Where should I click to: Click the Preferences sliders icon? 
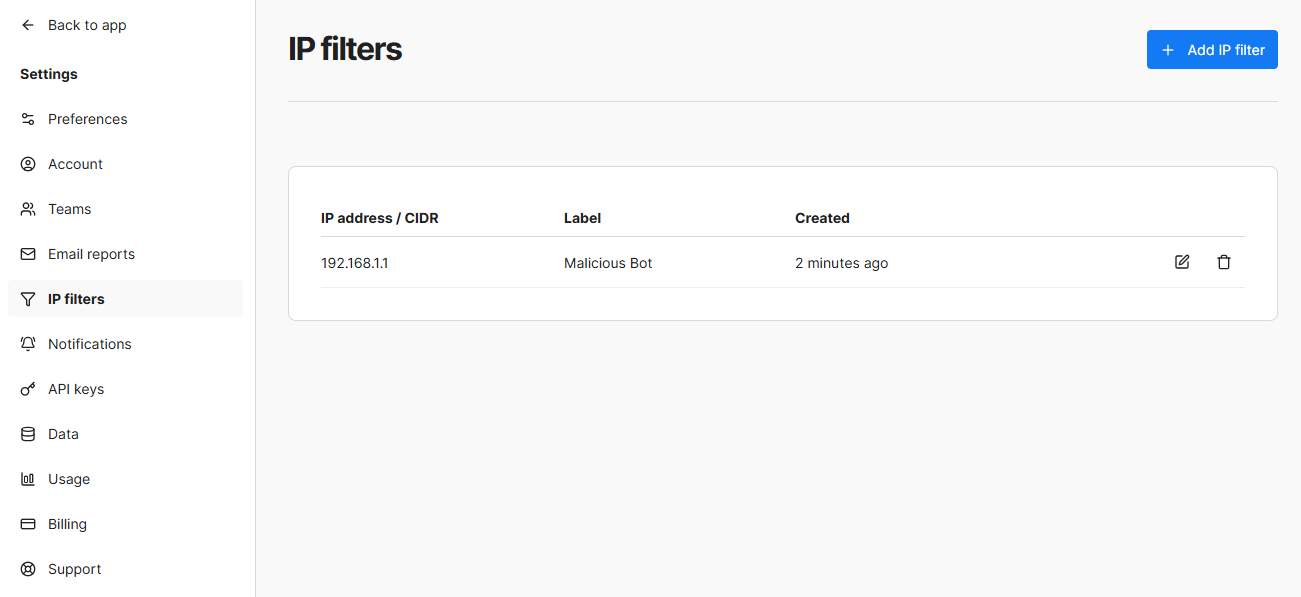(x=28, y=119)
